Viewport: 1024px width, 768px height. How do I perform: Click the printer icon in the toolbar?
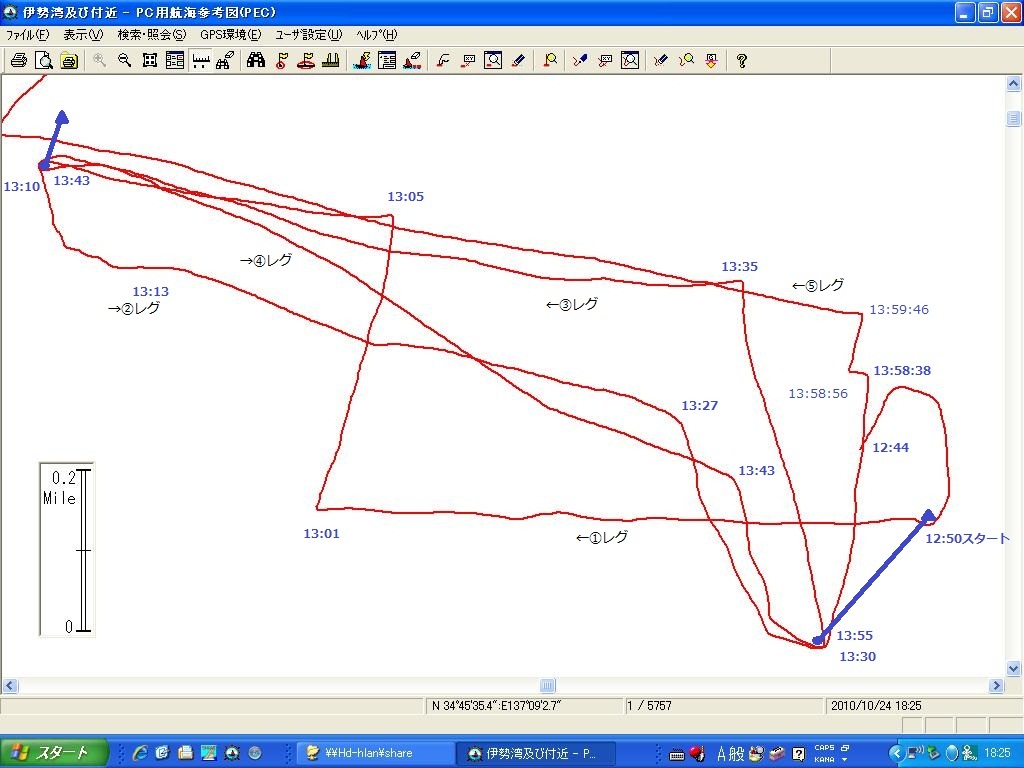click(19, 61)
